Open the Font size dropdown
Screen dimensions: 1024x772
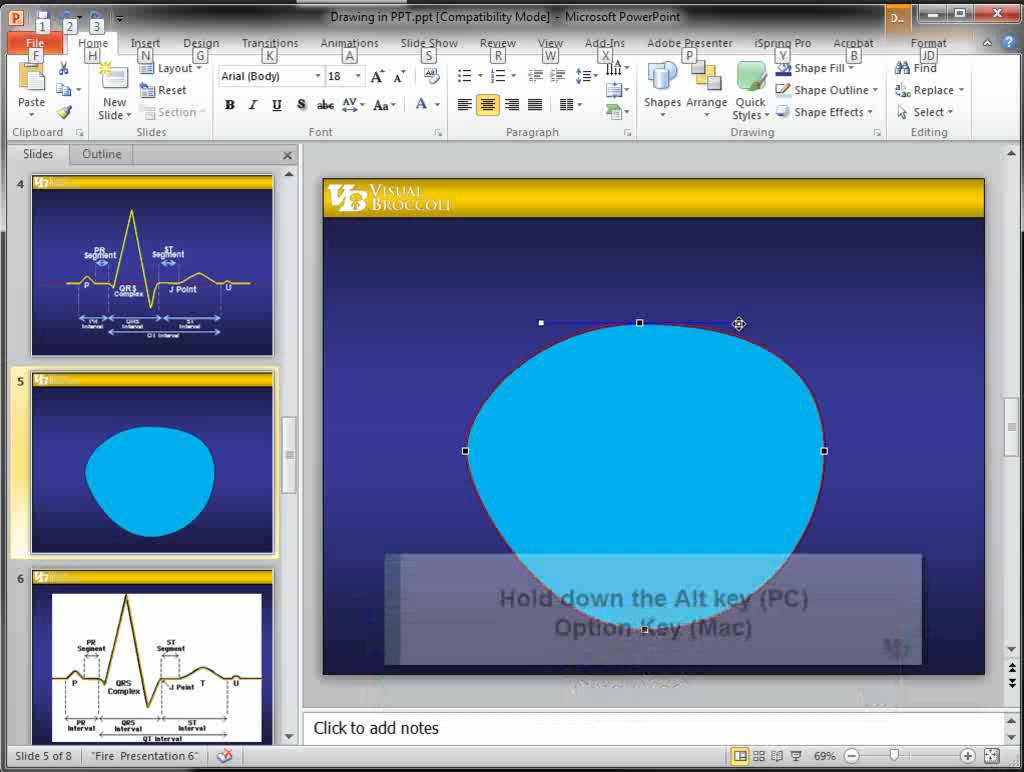tap(357, 75)
